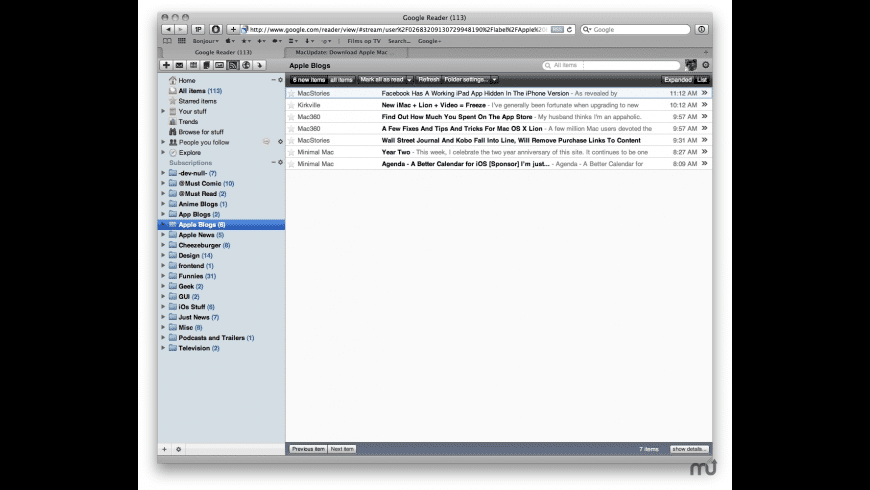
Task: Open Films op TV bookmark
Action: (x=364, y=41)
